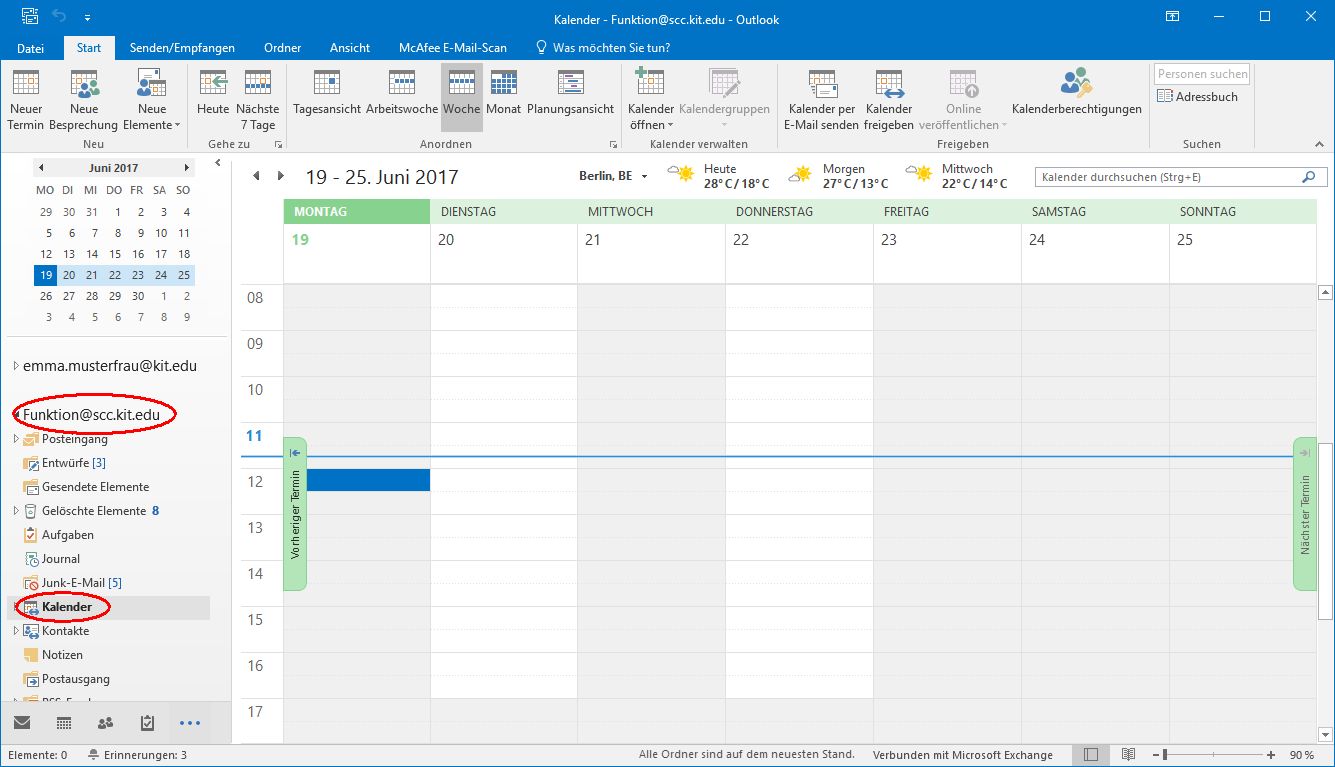Switch to Monat view

504,92
